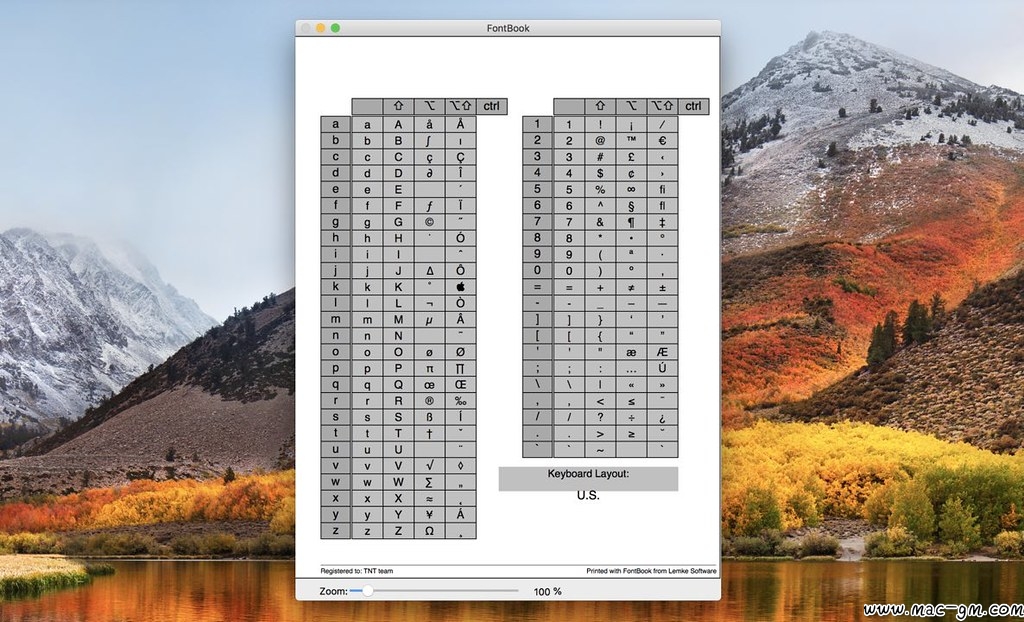This screenshot has height=622, width=1024.
Task: Select the uppercase Ç cedilla cell
Action: click(x=461, y=157)
